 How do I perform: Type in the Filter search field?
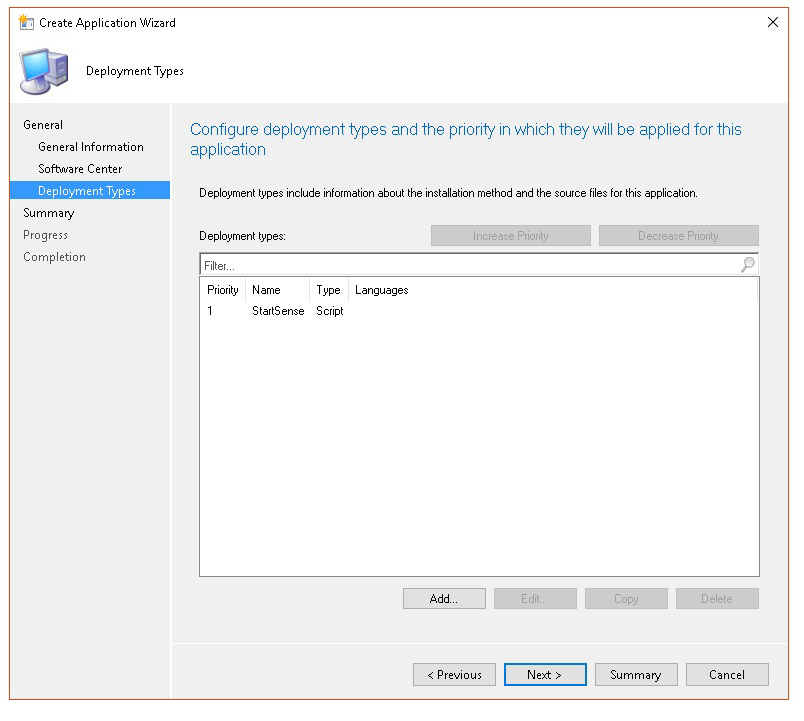coord(465,266)
